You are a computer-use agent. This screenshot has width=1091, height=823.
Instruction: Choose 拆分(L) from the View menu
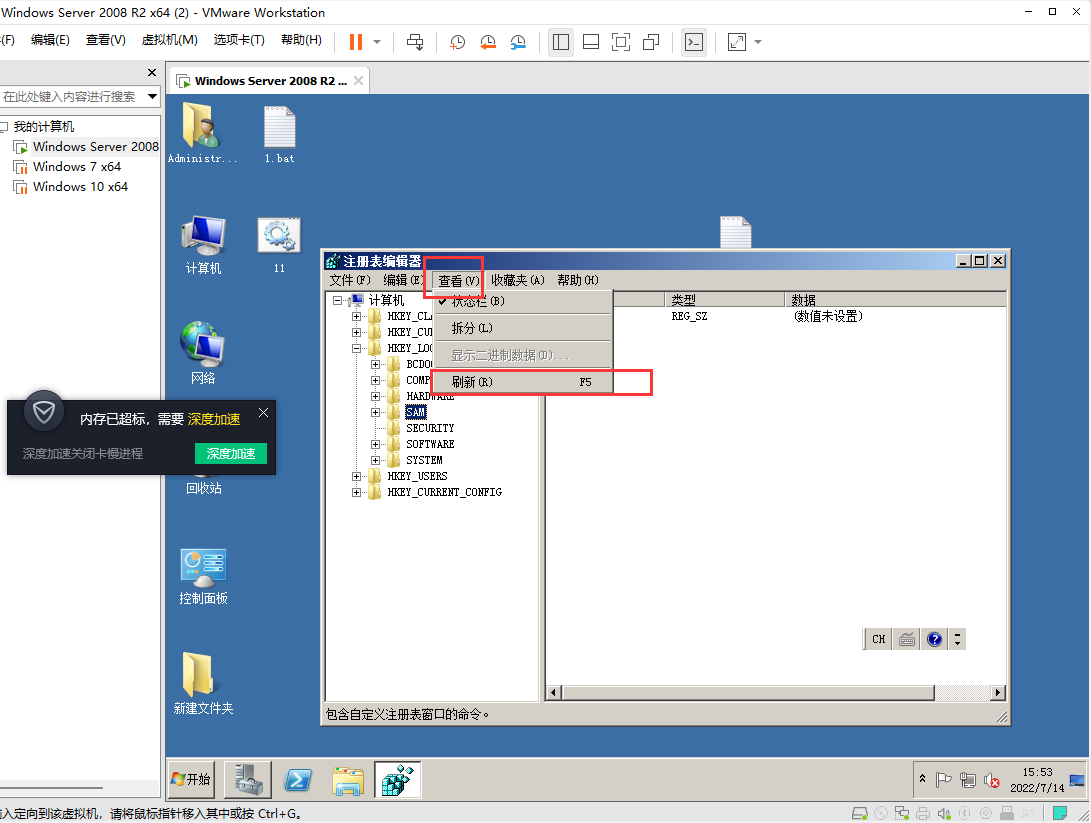523,328
